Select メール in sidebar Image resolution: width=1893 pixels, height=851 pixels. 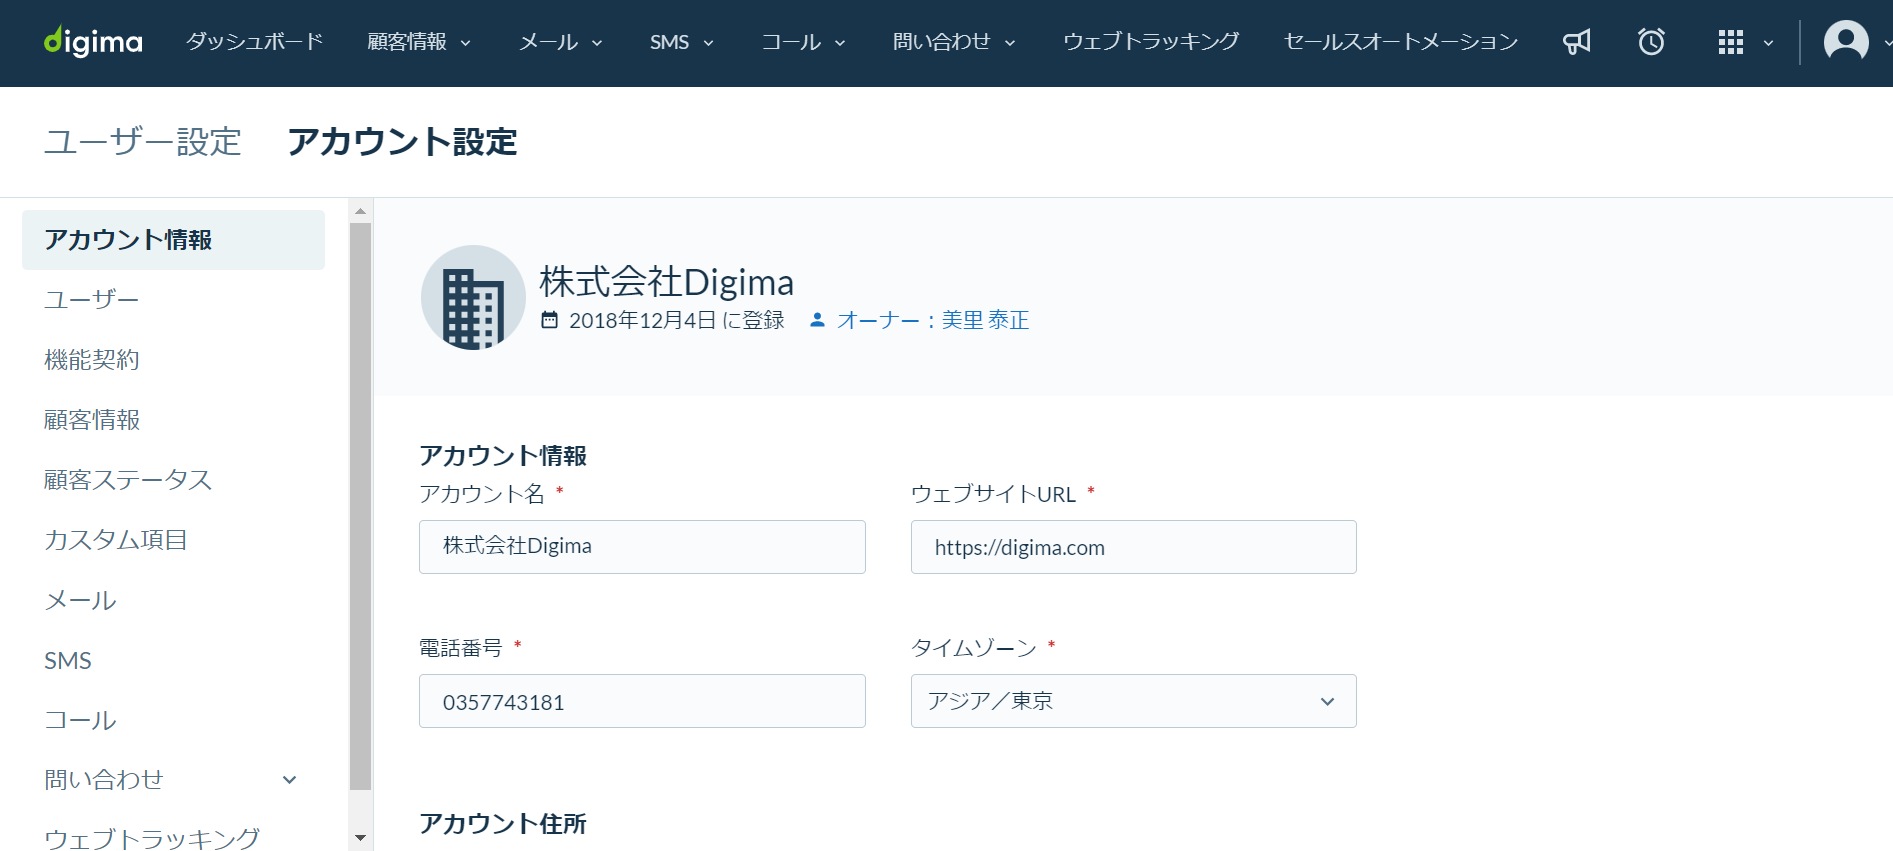click(80, 600)
